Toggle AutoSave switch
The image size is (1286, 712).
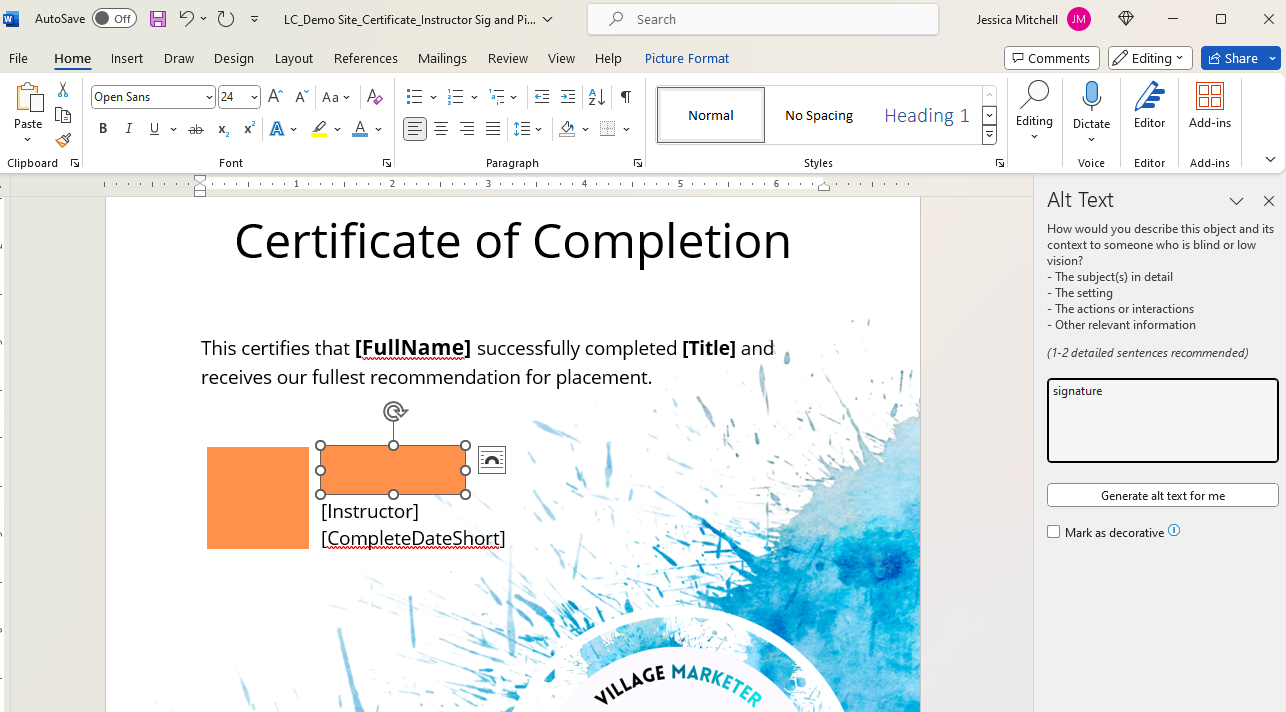coord(114,19)
